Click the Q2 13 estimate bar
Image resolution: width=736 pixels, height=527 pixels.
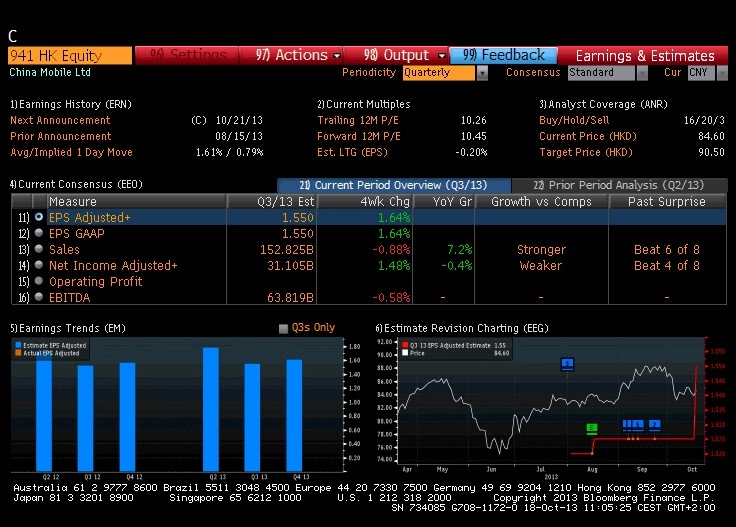pyautogui.click(x=211, y=409)
